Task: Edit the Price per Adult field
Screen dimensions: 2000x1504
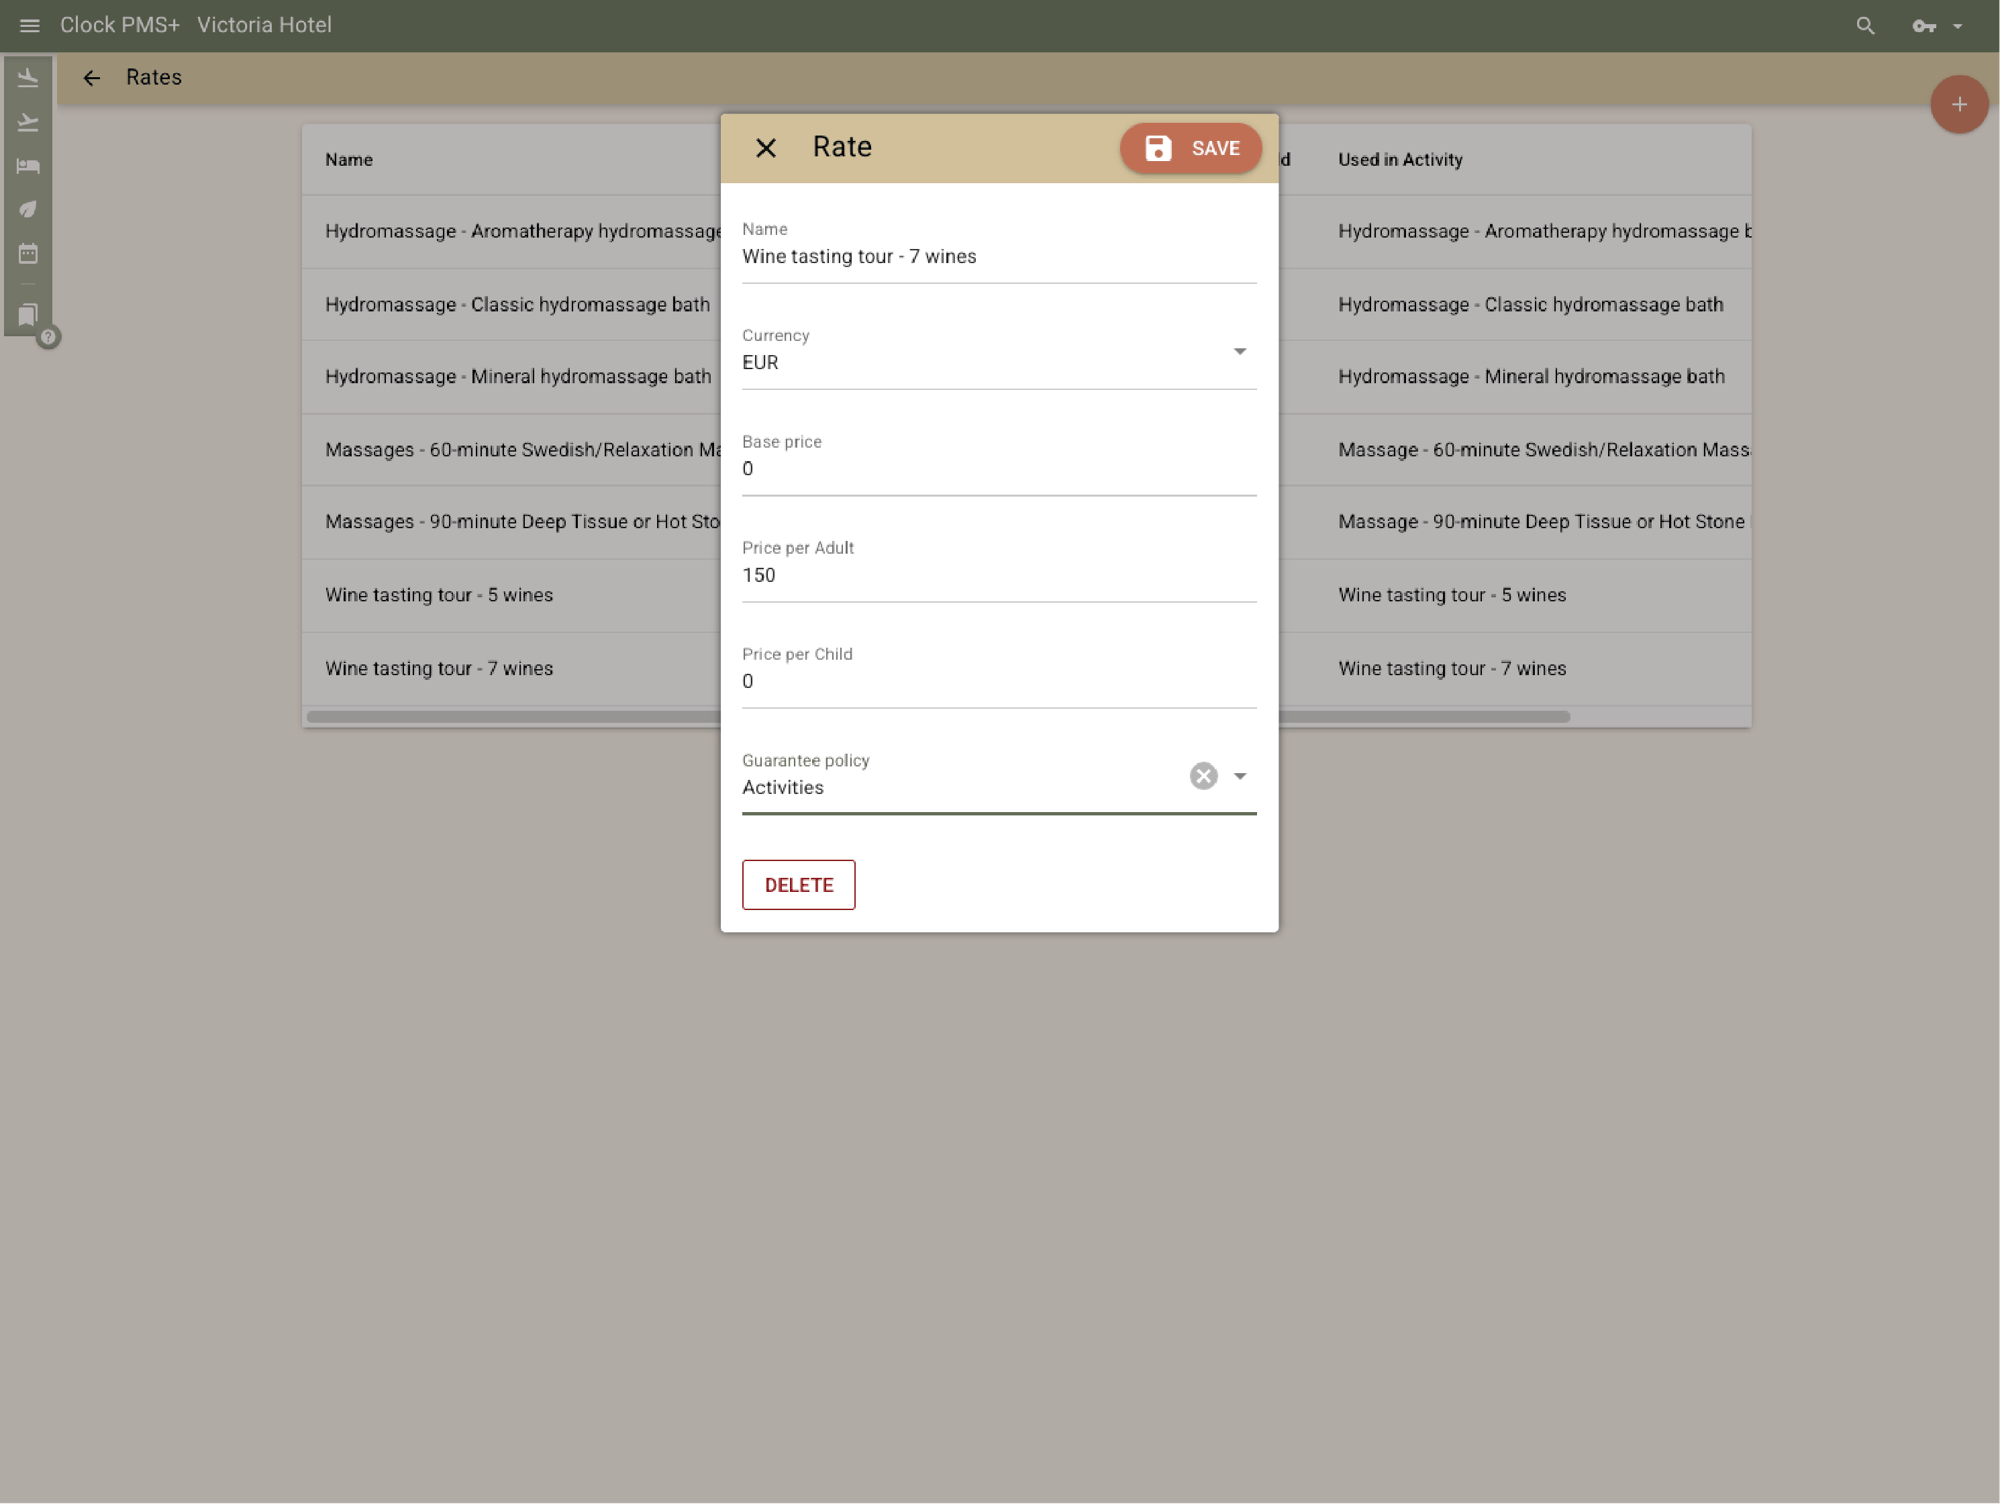Action: point(998,574)
